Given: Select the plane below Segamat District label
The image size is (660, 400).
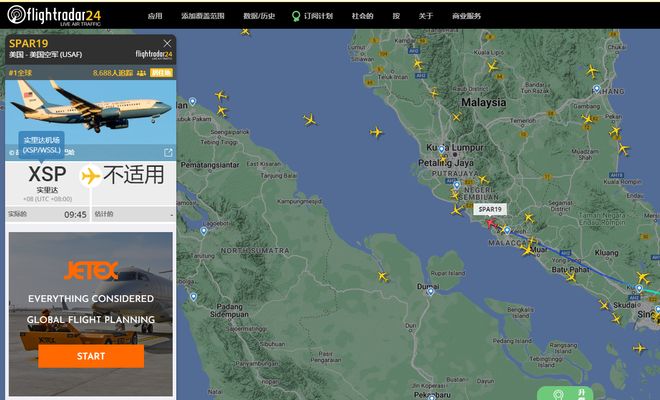Looking at the screenshot, I should coord(529,218).
